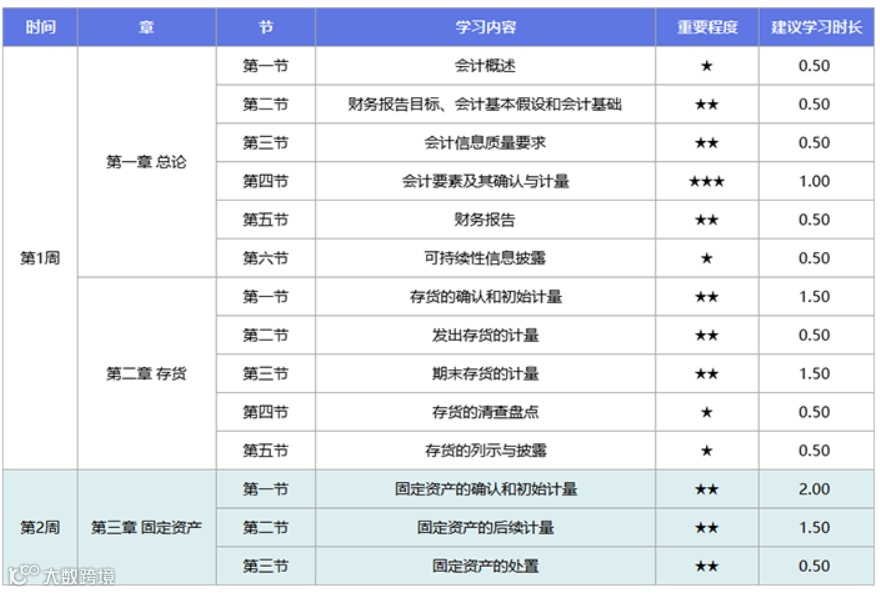Click the 固定资产的处置 cell
This screenshot has height=593, width=880.
(485, 566)
